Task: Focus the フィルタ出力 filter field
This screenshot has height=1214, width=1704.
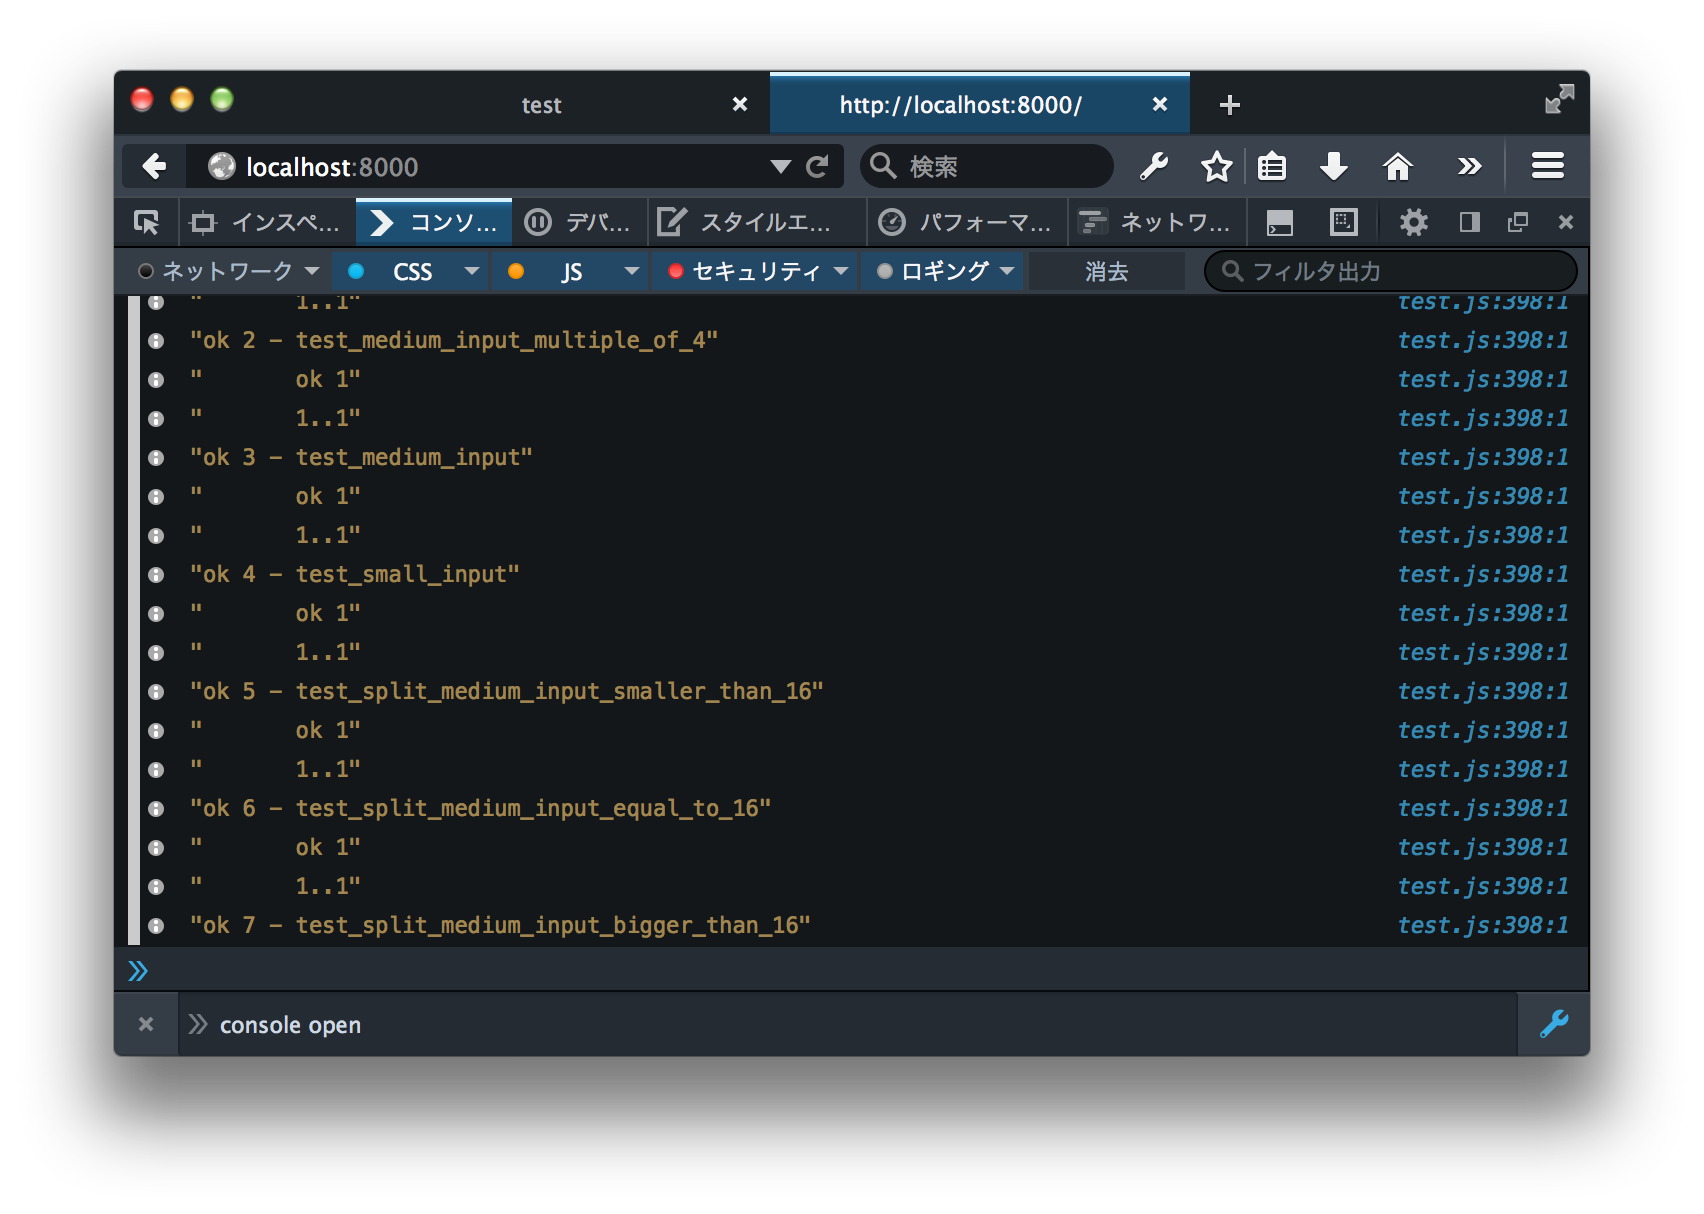Action: [1390, 270]
